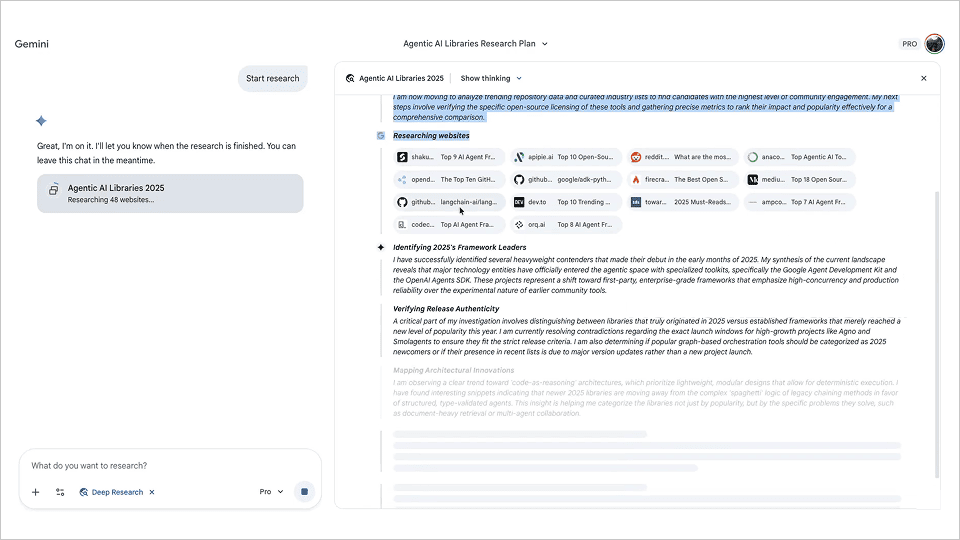Click the Gemini sparkle response icon
The width and height of the screenshot is (960, 540).
[41, 121]
